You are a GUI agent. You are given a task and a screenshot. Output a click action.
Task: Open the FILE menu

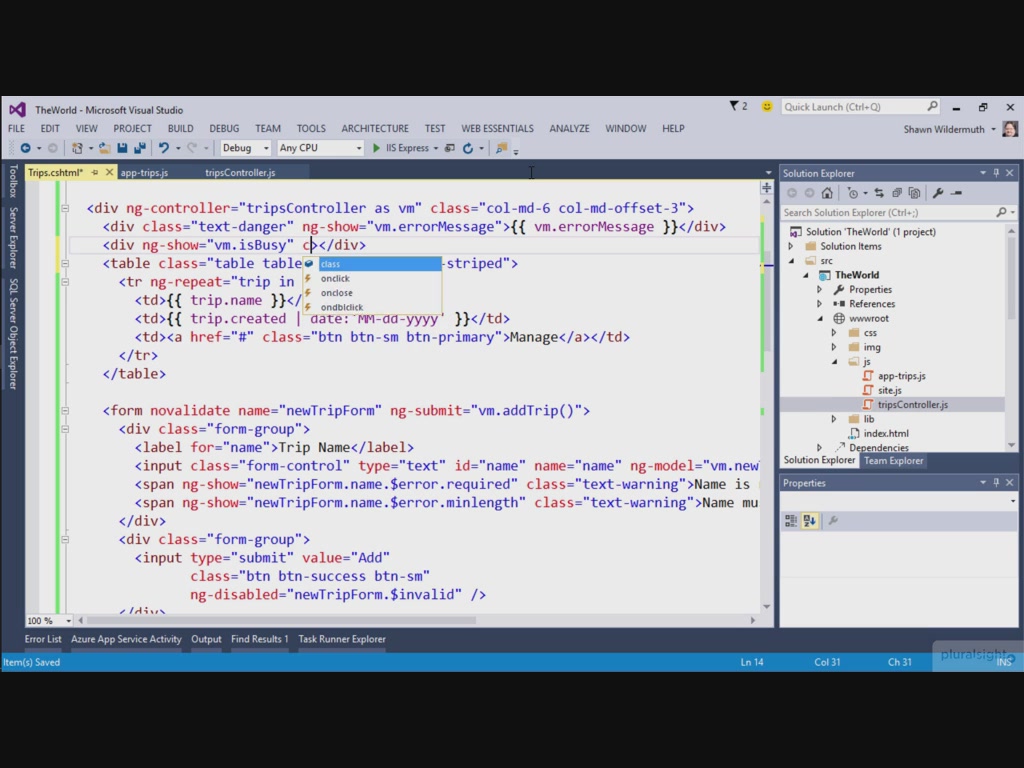click(x=16, y=129)
